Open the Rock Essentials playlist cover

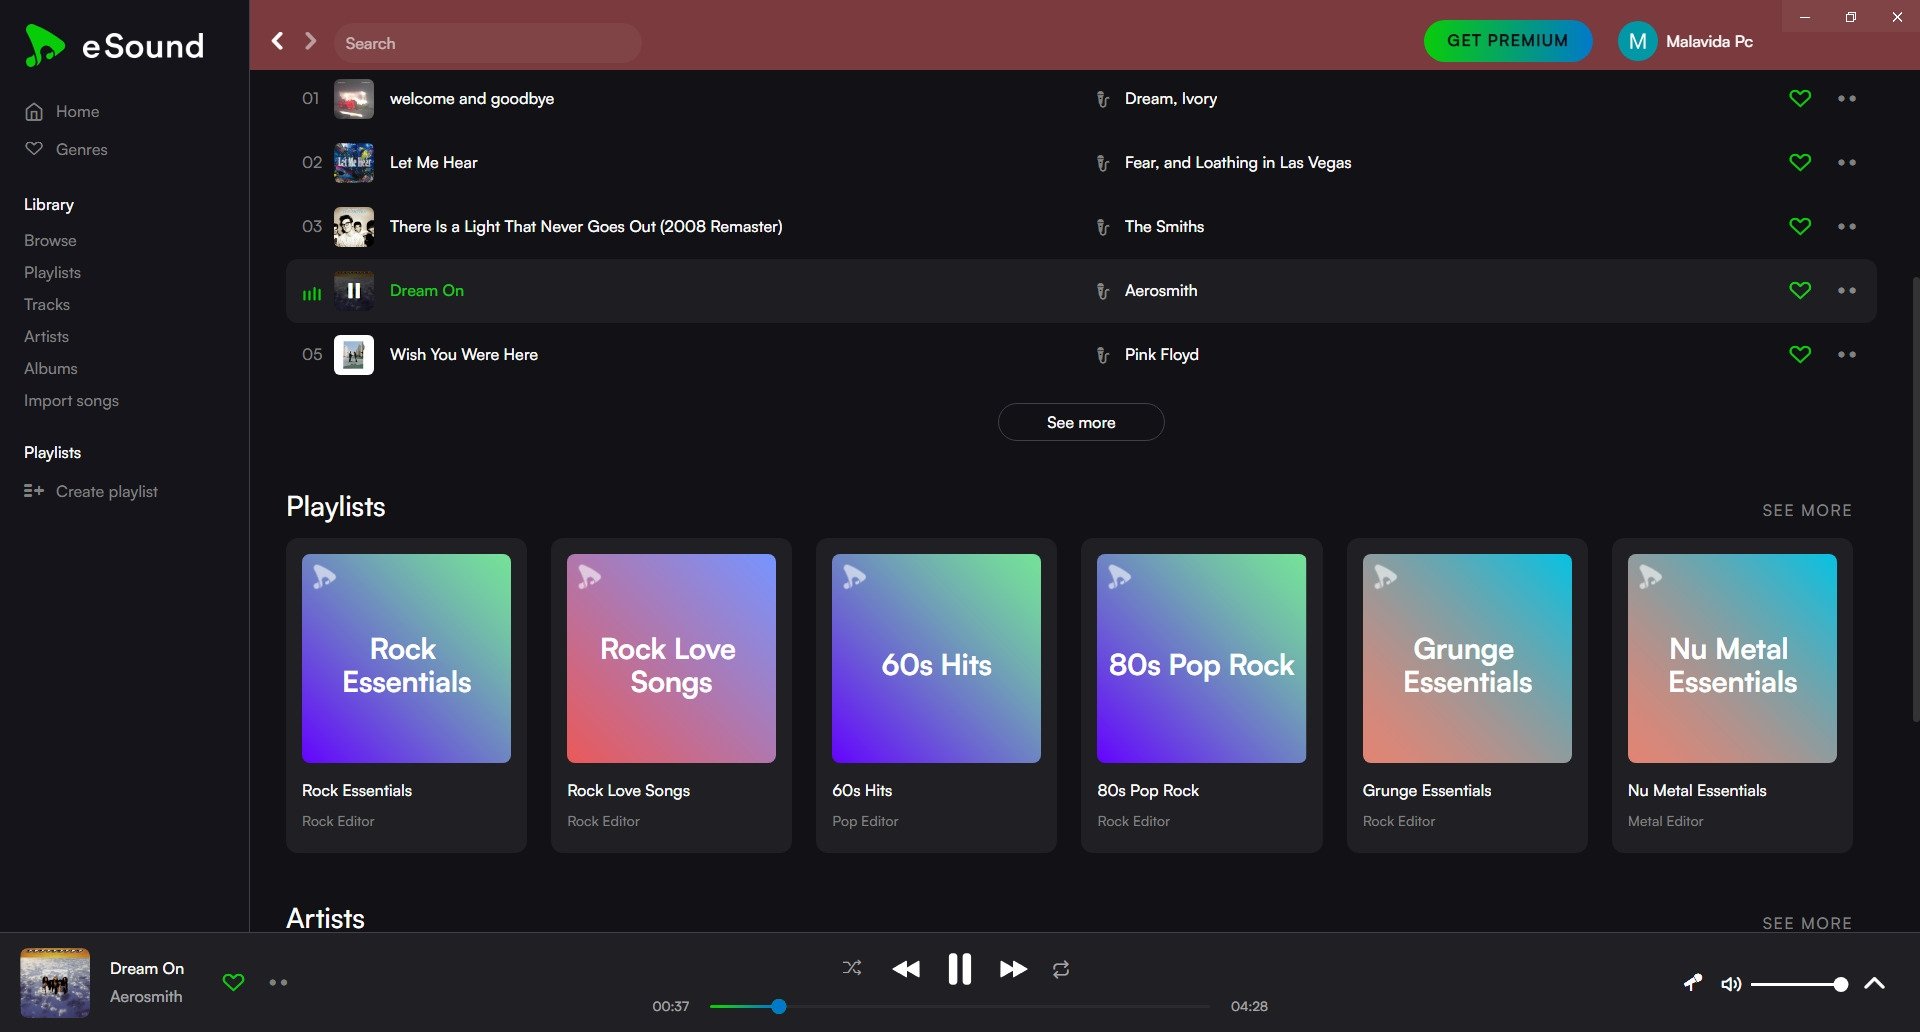[406, 658]
